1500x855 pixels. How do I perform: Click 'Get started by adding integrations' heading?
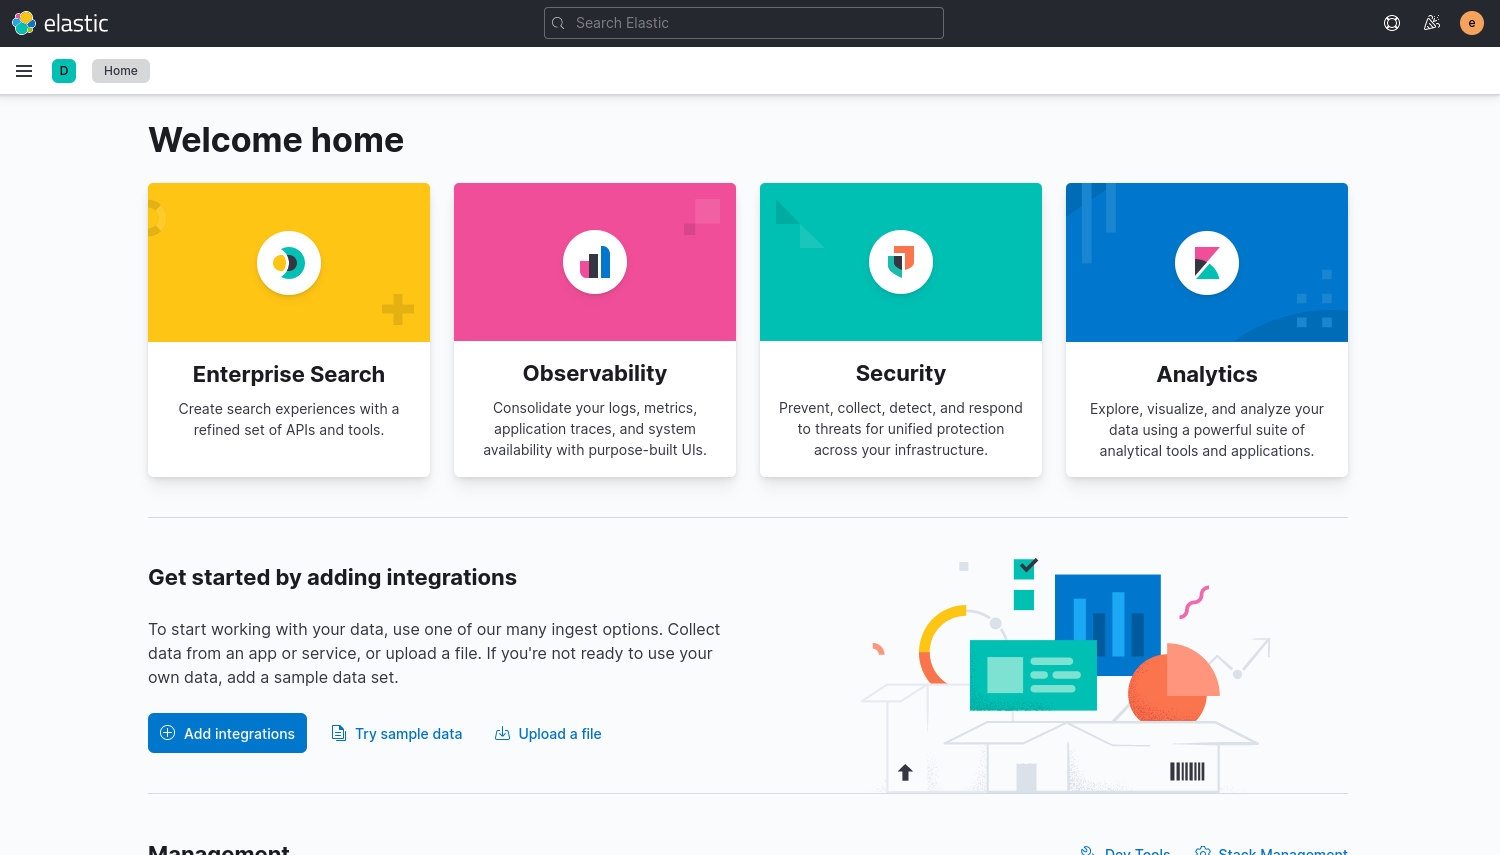(332, 577)
